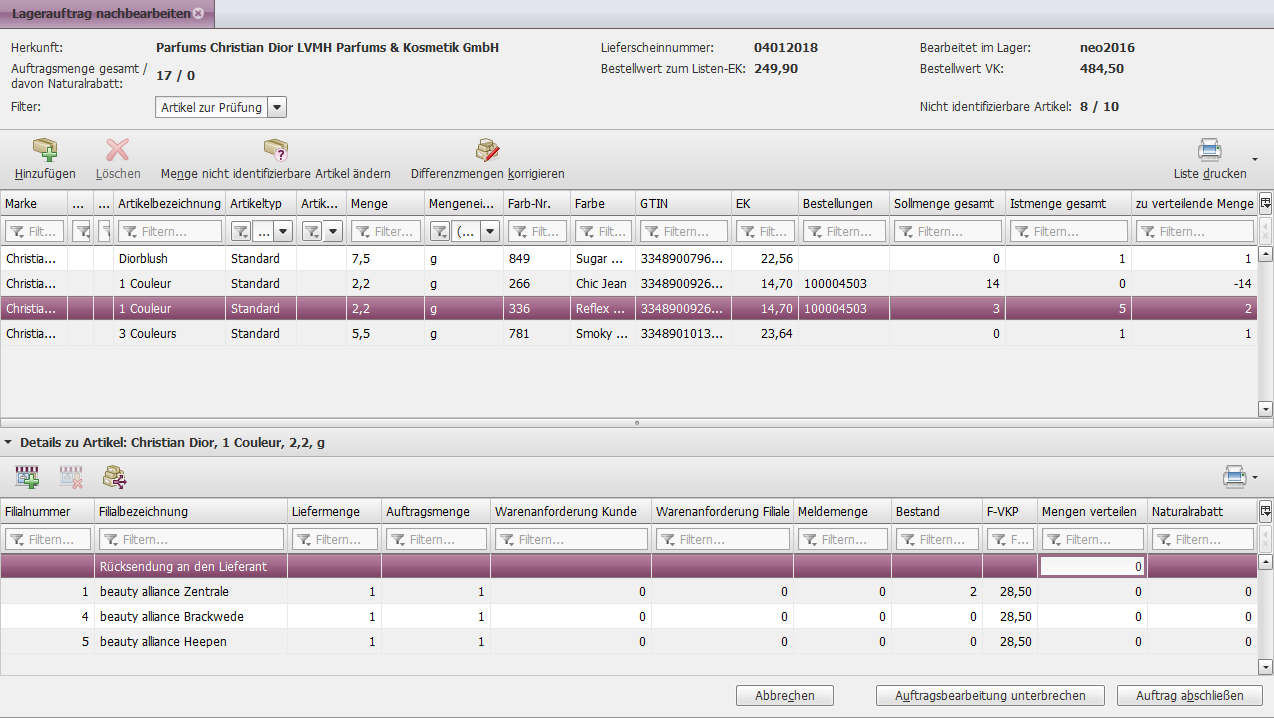The height and width of the screenshot is (718, 1274).
Task: Sort by Istmenge gesamt column header
Action: tap(1068, 203)
